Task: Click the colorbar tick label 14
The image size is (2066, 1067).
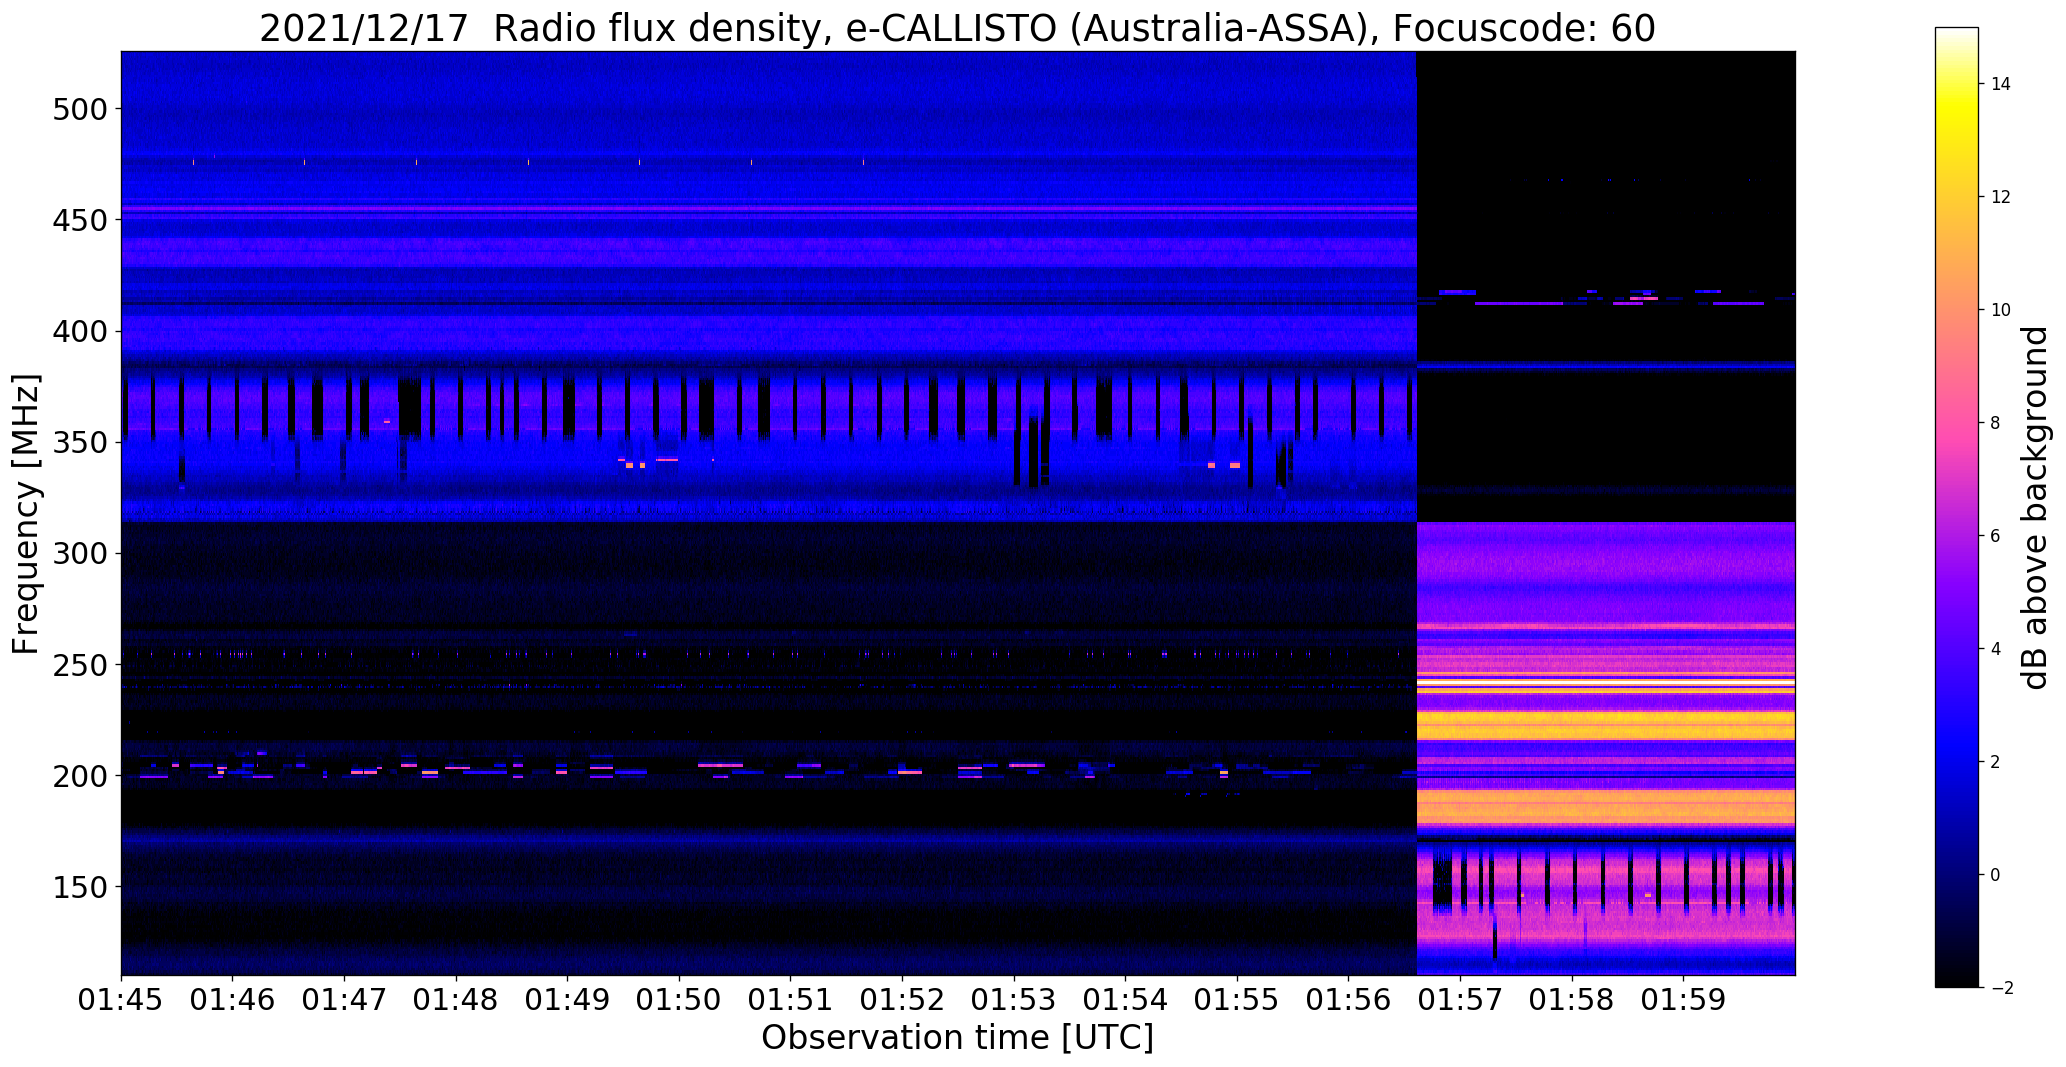Action: pyautogui.click(x=2001, y=84)
